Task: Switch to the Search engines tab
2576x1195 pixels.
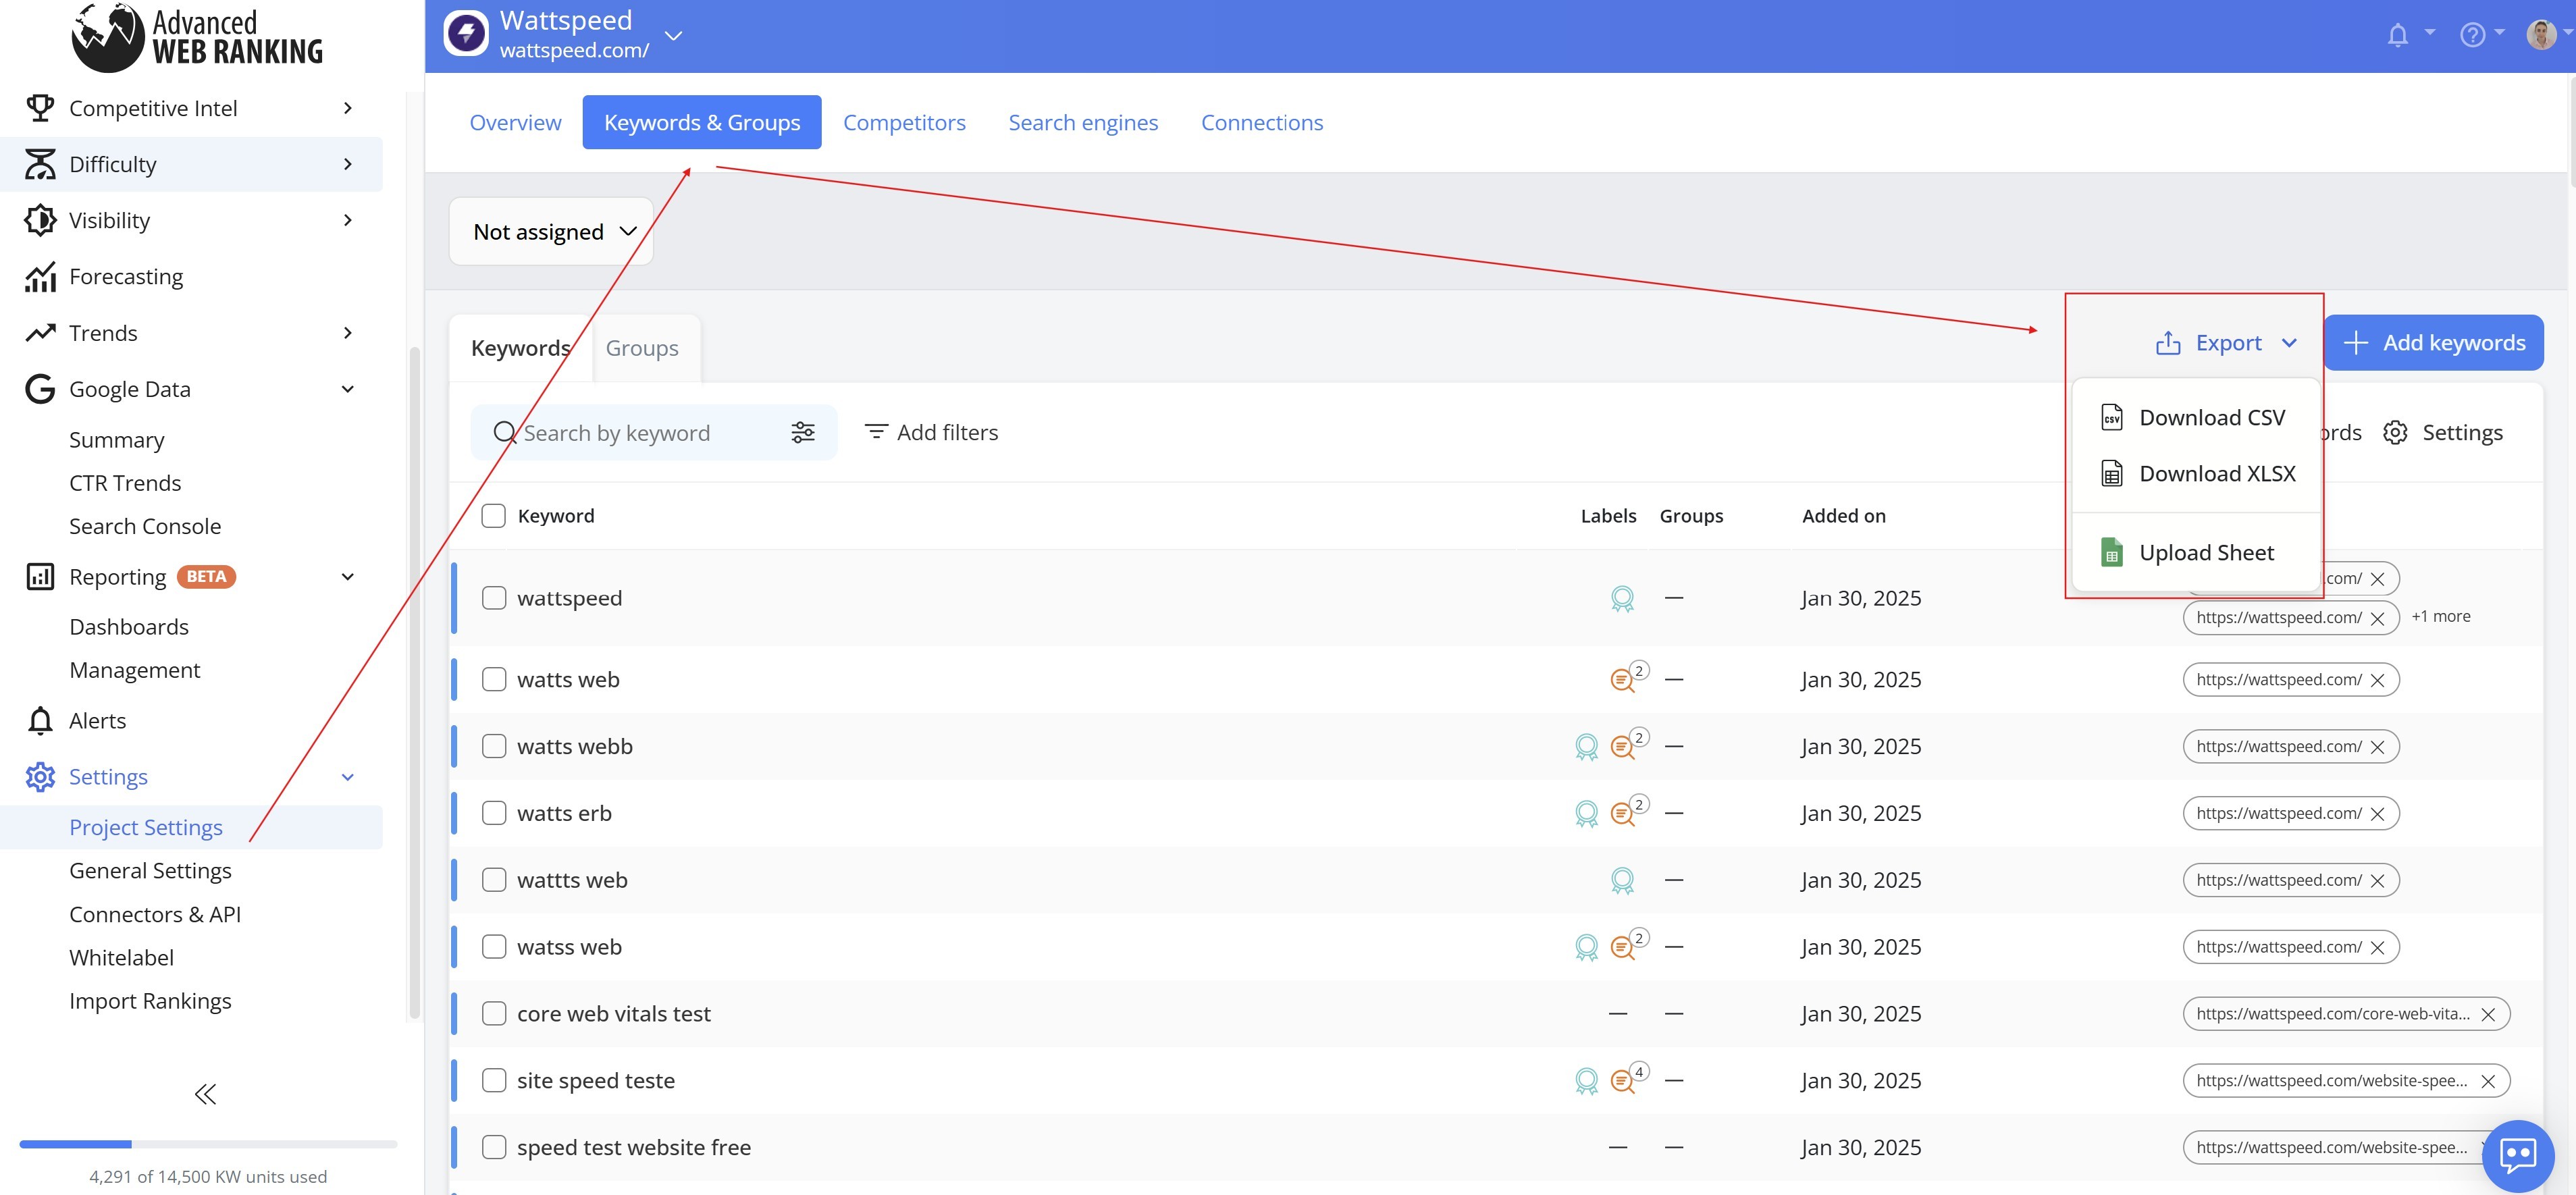Action: (1083, 122)
